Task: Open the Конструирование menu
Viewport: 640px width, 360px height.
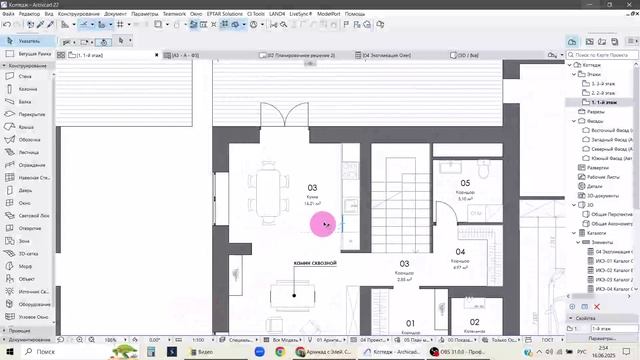Action: click(x=79, y=14)
